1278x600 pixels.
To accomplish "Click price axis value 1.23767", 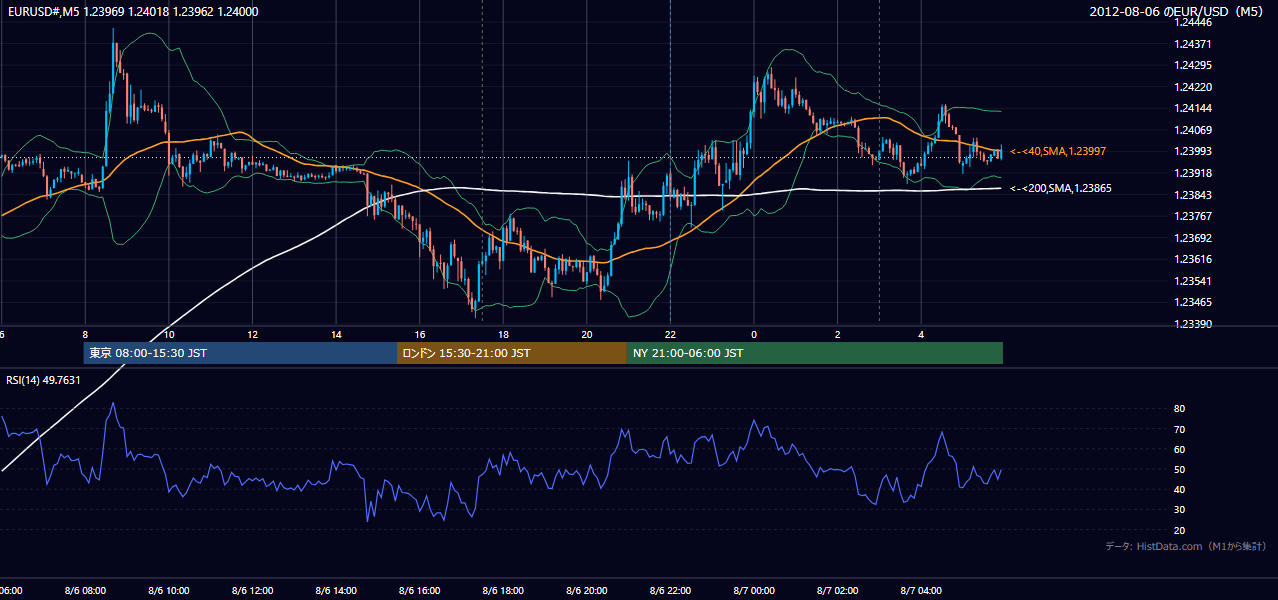I will click(1192, 216).
